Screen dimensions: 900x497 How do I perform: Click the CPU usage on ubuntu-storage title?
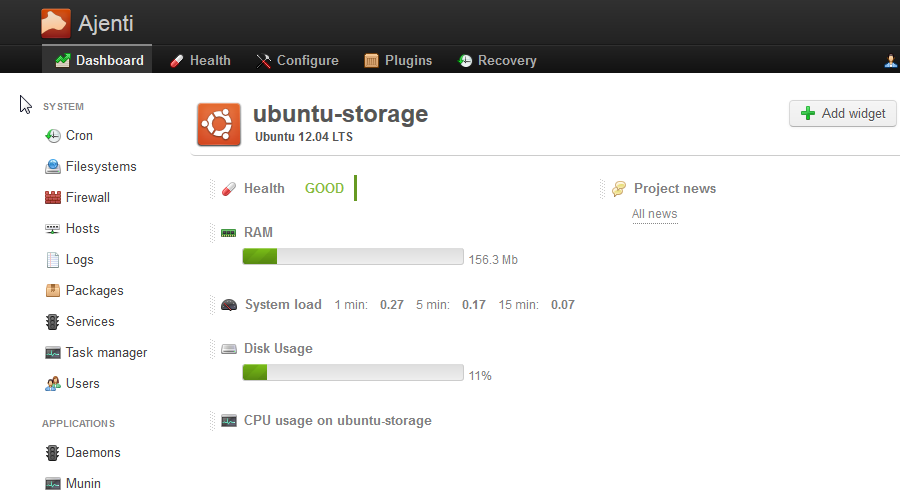338,421
